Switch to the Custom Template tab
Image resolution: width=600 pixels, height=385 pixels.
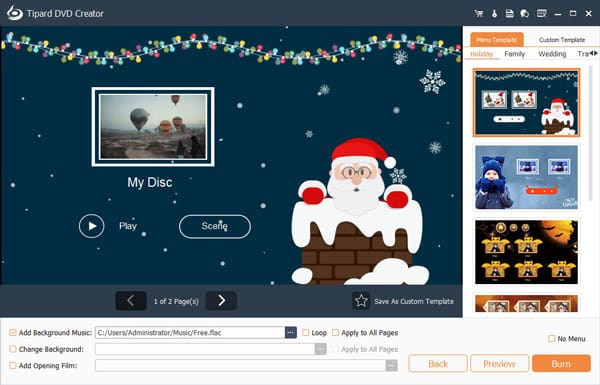click(562, 40)
